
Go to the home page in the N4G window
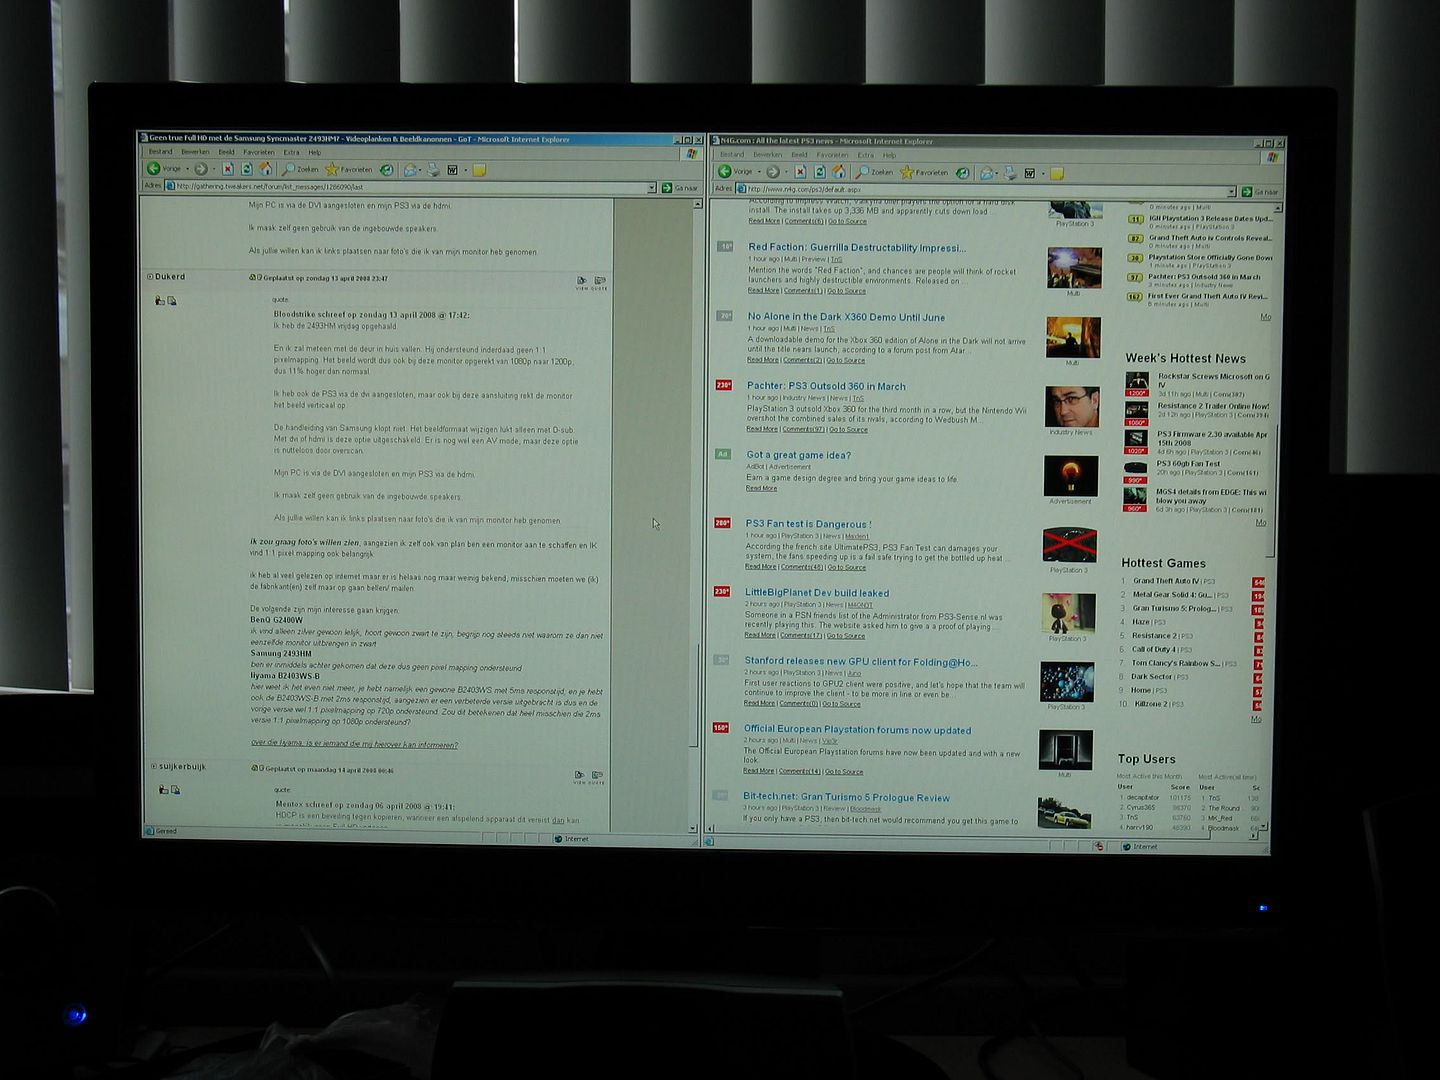tap(838, 172)
